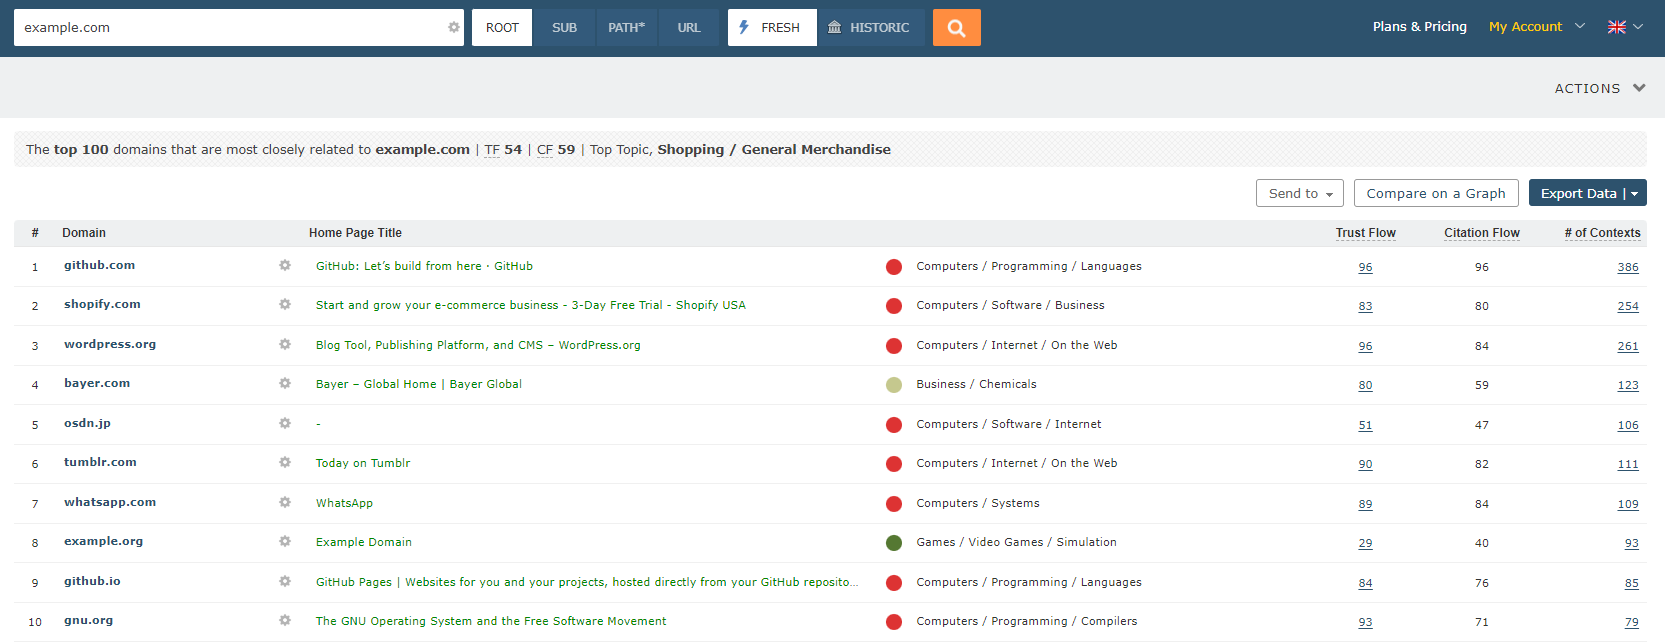Select the ROOT domain scope option
Viewport: 1665px width, 642px height.
tap(502, 28)
